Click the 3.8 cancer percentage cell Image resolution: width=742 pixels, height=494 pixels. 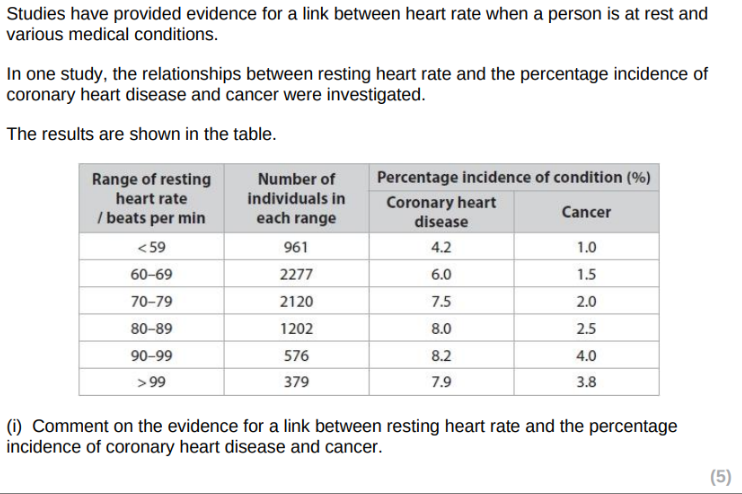click(x=586, y=382)
